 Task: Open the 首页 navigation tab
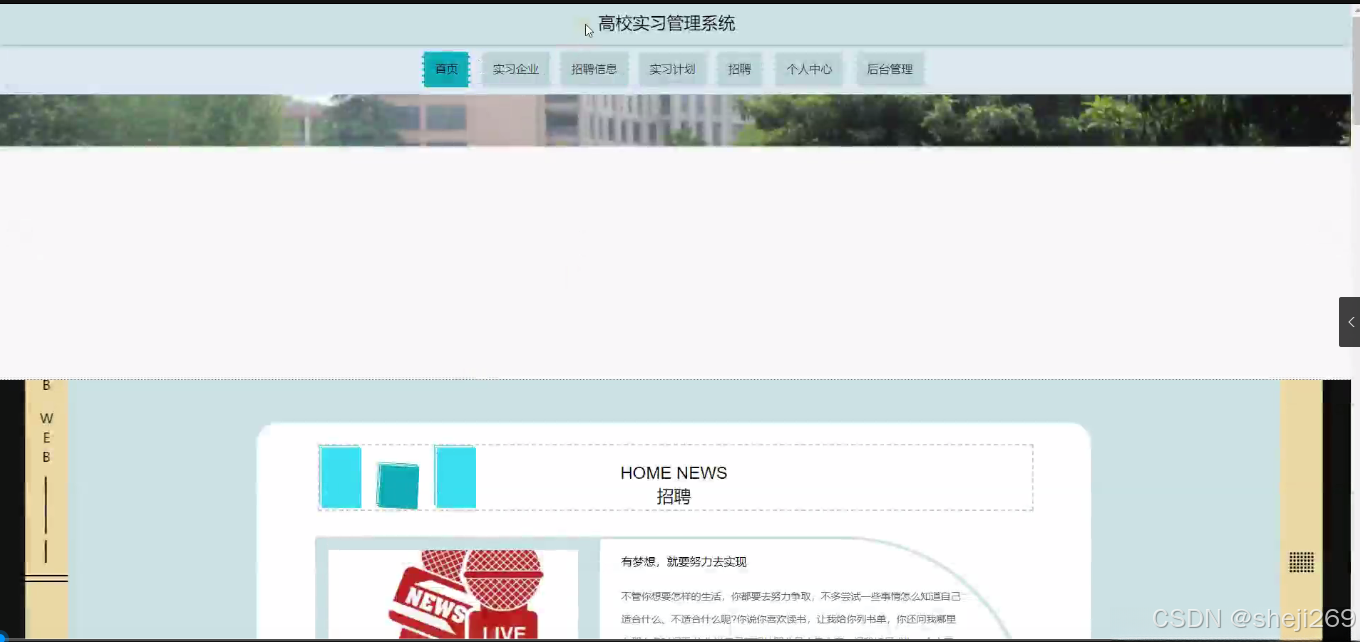pos(446,69)
